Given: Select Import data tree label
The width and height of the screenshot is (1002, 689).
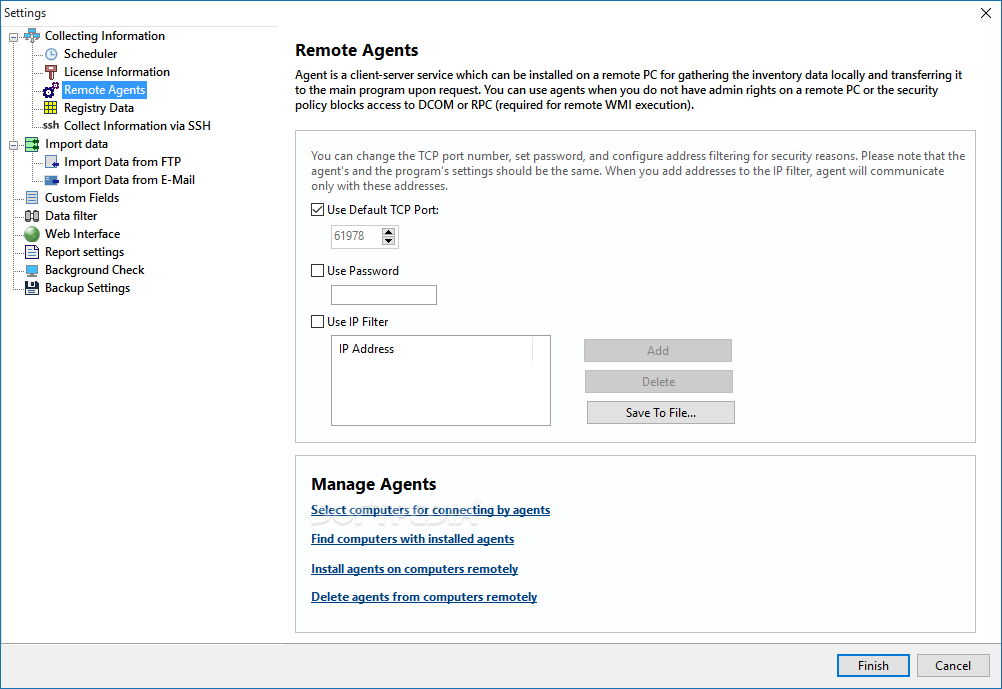Looking at the screenshot, I should [x=76, y=144].
